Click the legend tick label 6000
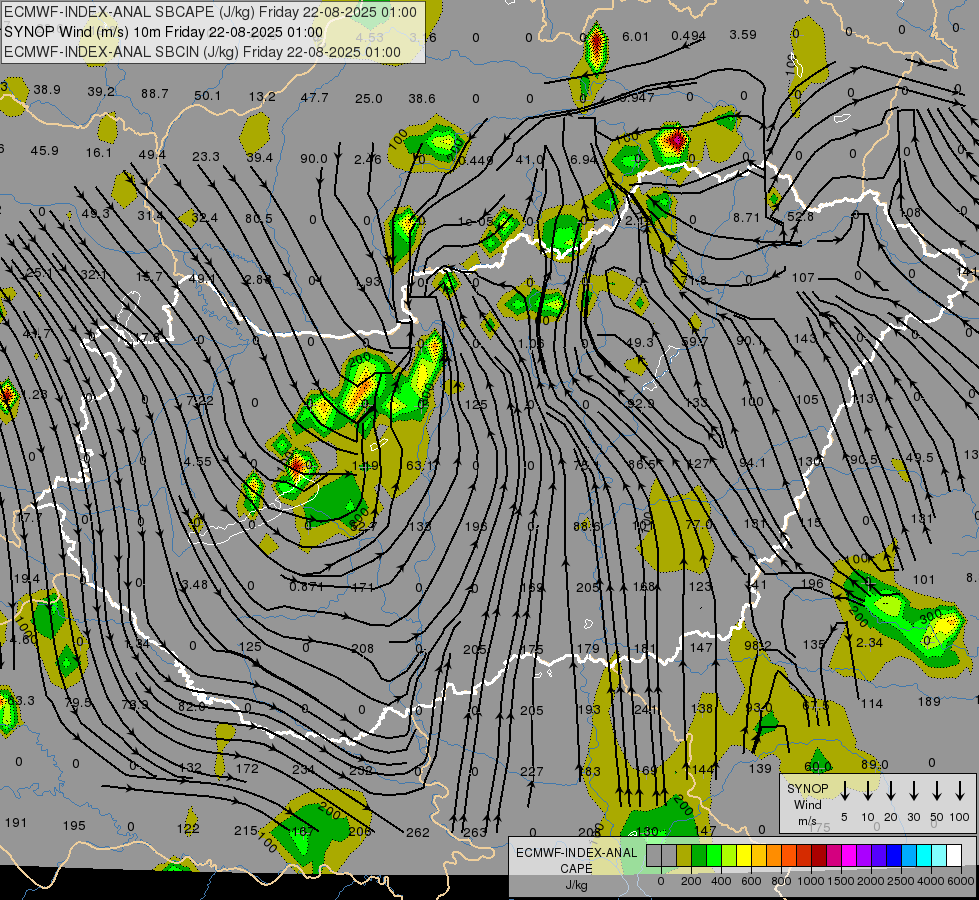 coord(960,881)
